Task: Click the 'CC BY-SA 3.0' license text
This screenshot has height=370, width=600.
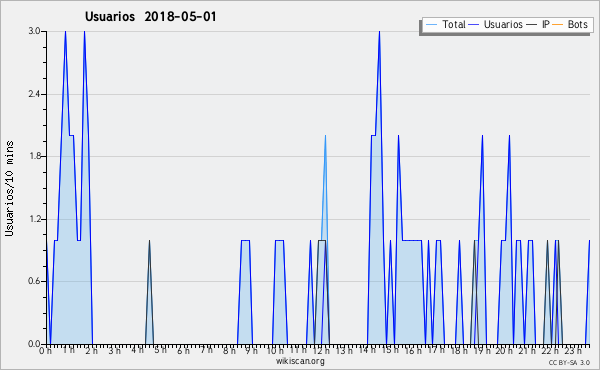Action: pos(569,363)
